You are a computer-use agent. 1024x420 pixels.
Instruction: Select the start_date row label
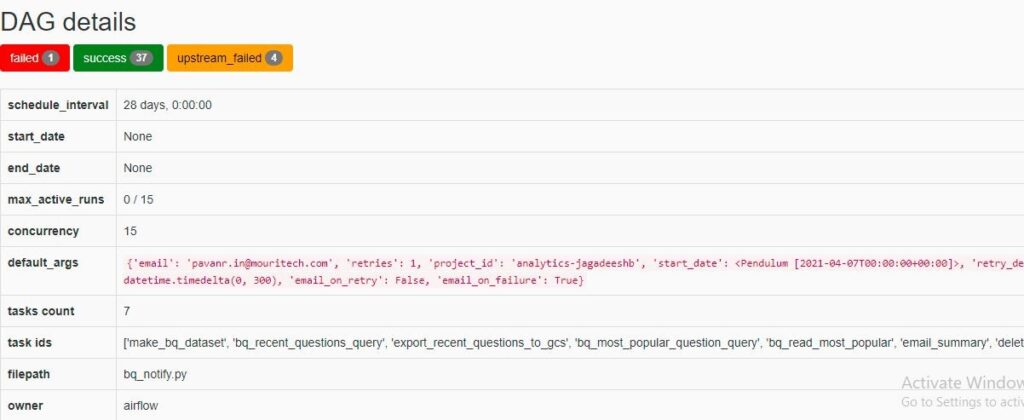pyautogui.click(x=36, y=136)
